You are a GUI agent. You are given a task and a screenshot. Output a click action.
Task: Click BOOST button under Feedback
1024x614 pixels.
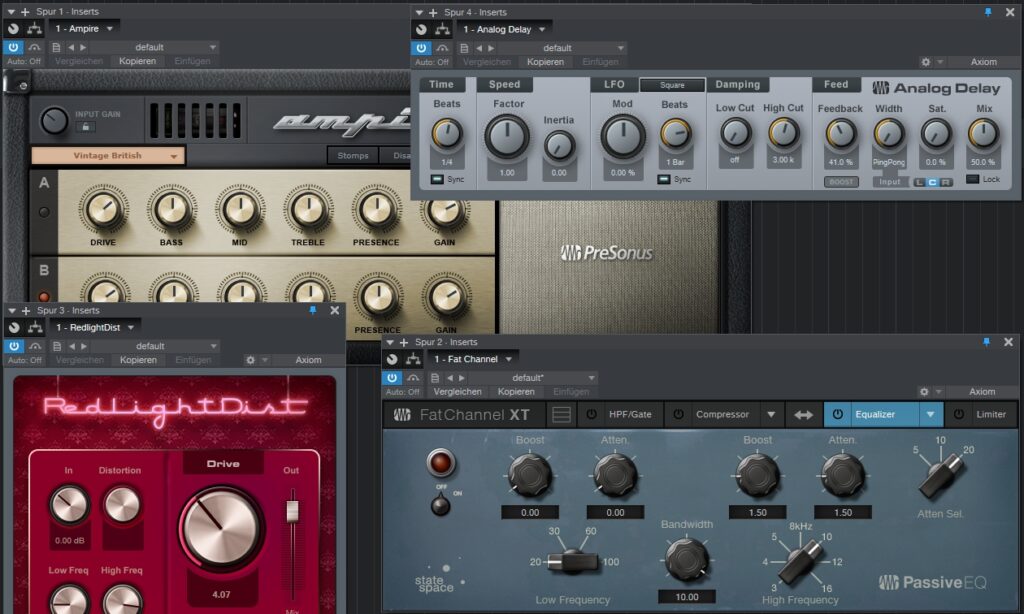coord(841,182)
